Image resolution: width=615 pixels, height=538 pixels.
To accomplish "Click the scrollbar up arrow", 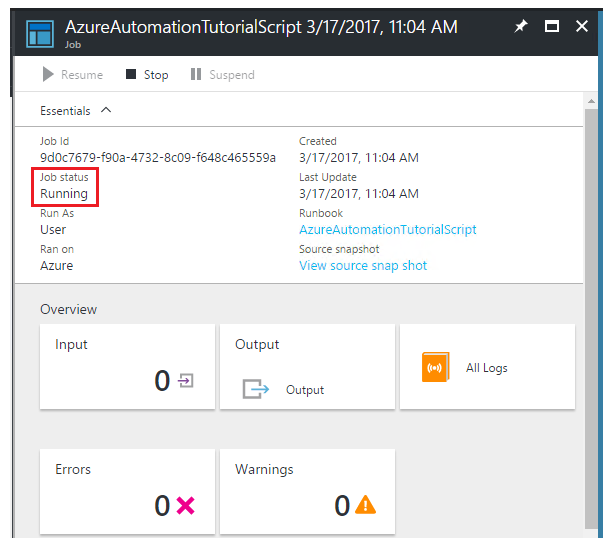I will (591, 102).
